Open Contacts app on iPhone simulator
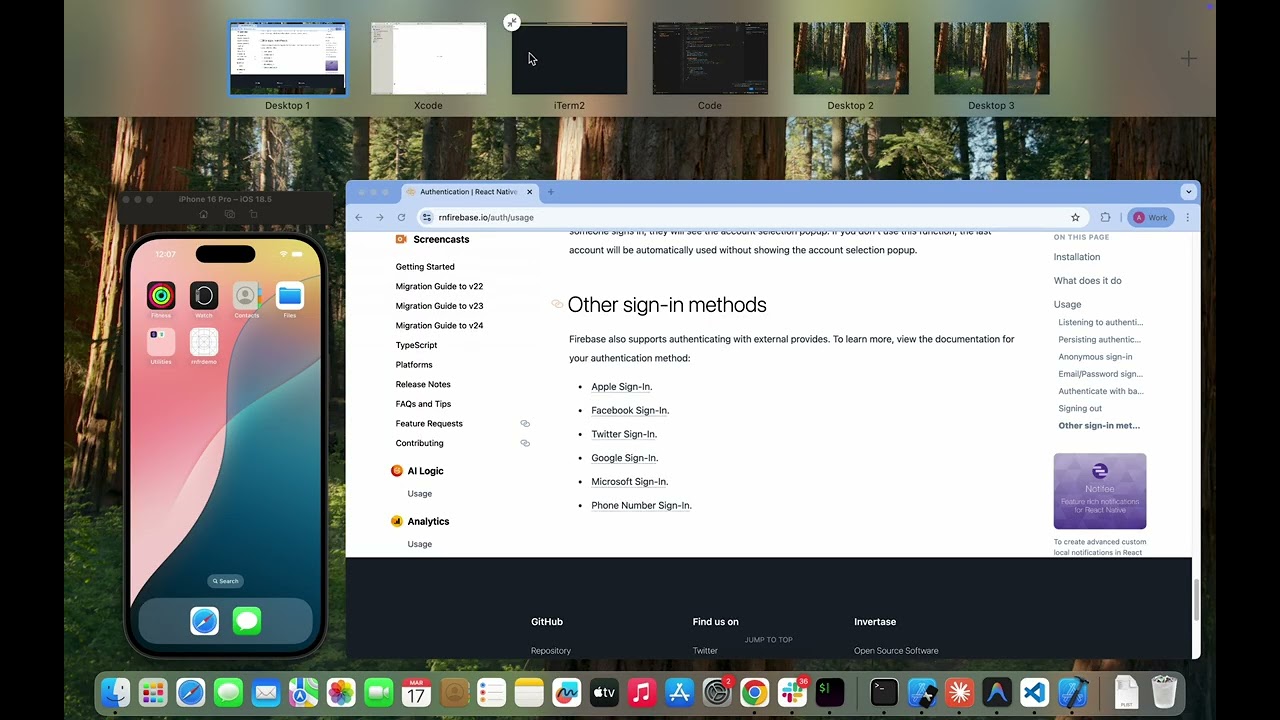The width and height of the screenshot is (1280, 720). pyautogui.click(x=246, y=296)
